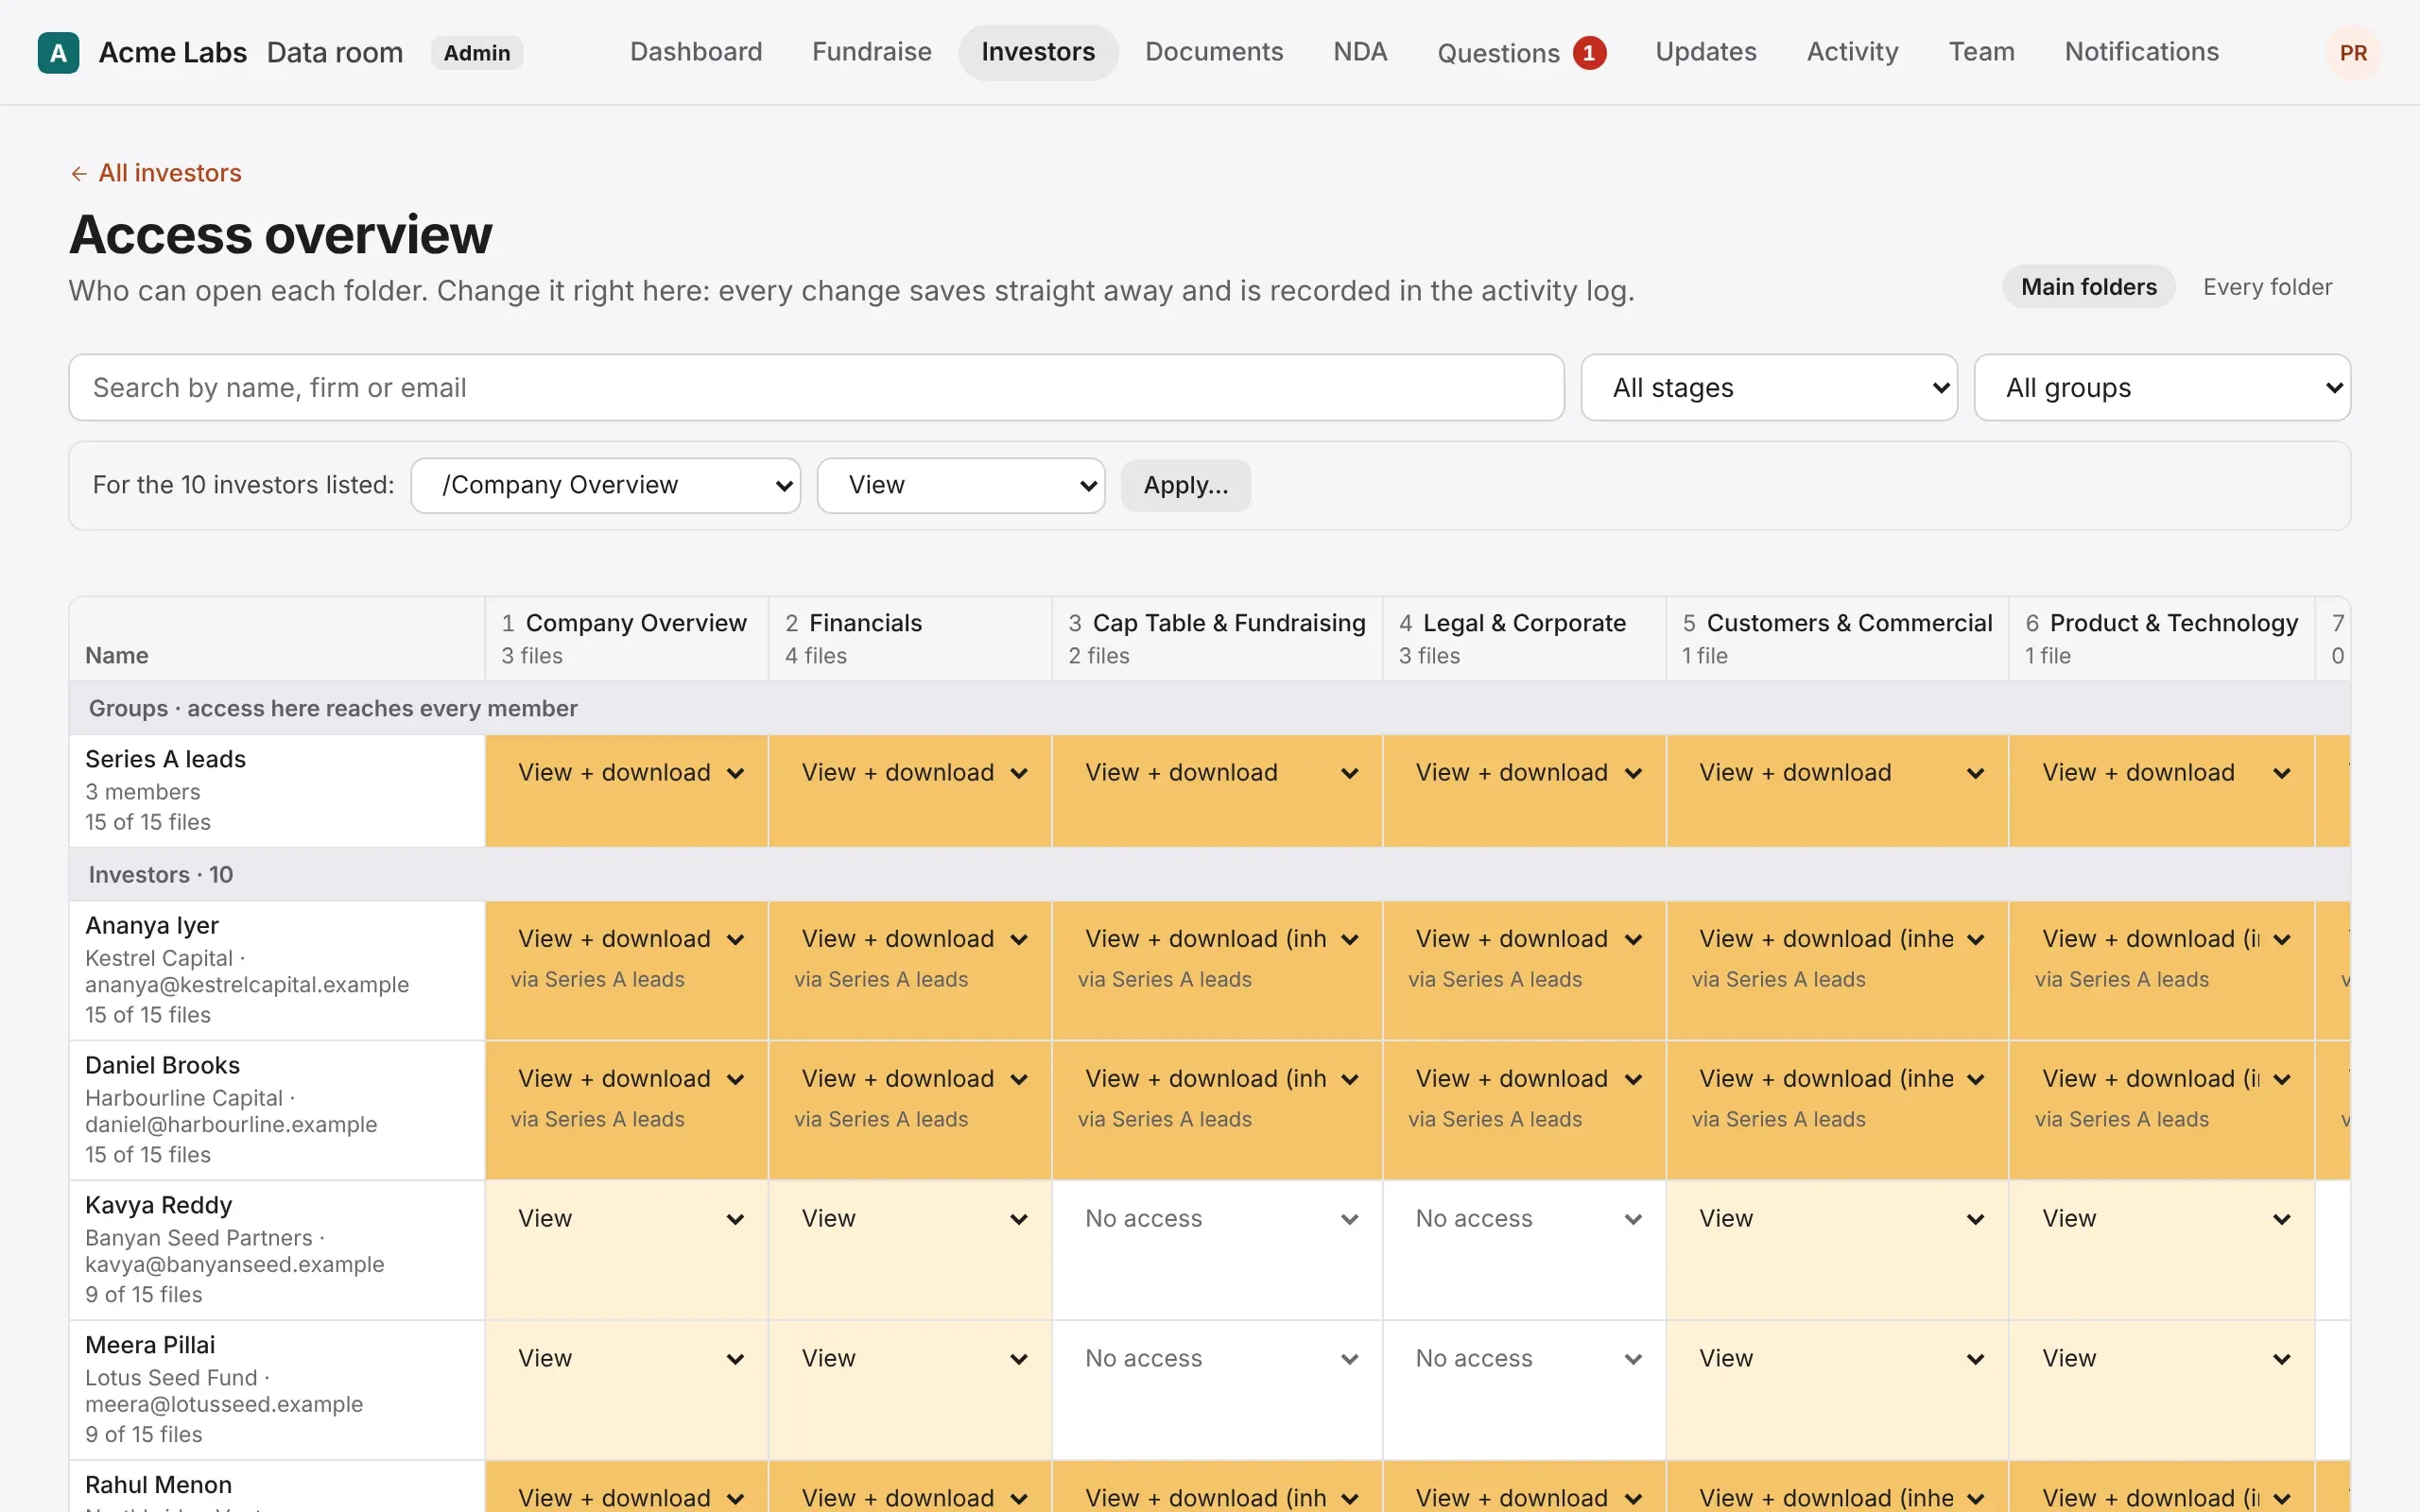Open the All groups dropdown
Viewport: 2420px width, 1512px height.
(2161, 387)
